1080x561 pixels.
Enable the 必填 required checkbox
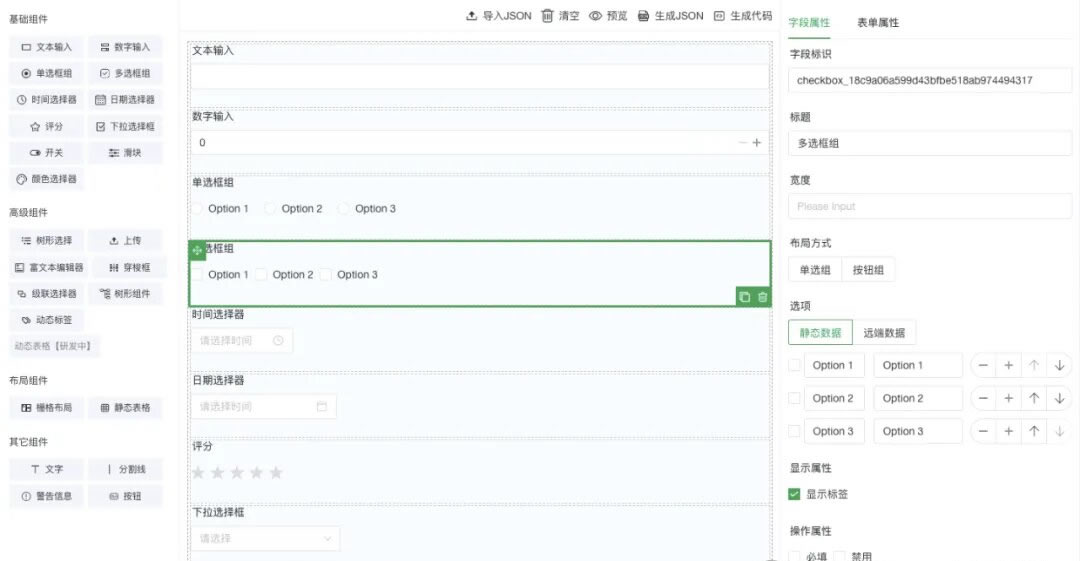coord(795,555)
